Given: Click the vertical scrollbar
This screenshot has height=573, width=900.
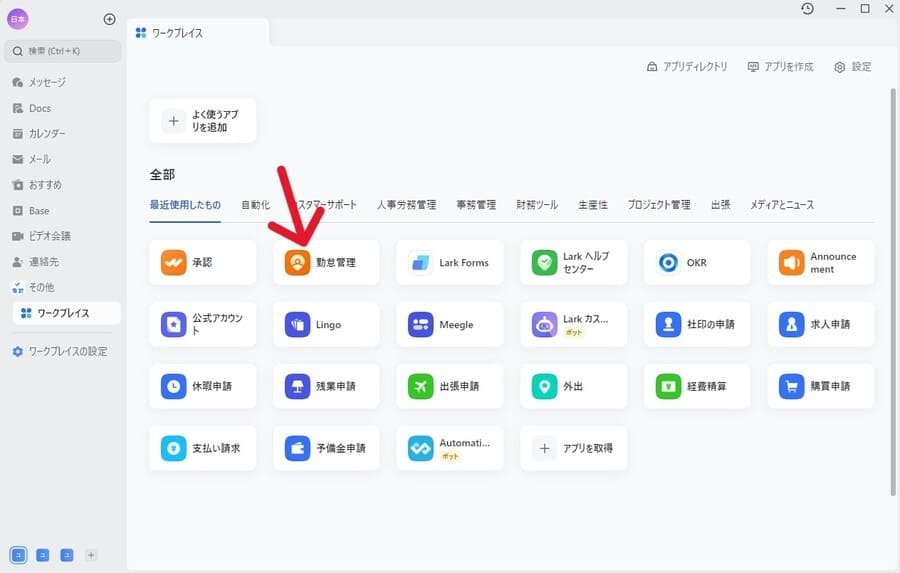Looking at the screenshot, I should pos(893,293).
